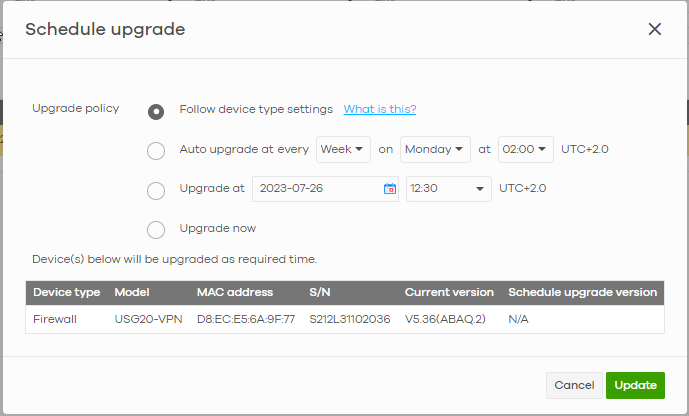689x416 pixels.
Task: Click the MAC address column header
Action: point(233,292)
